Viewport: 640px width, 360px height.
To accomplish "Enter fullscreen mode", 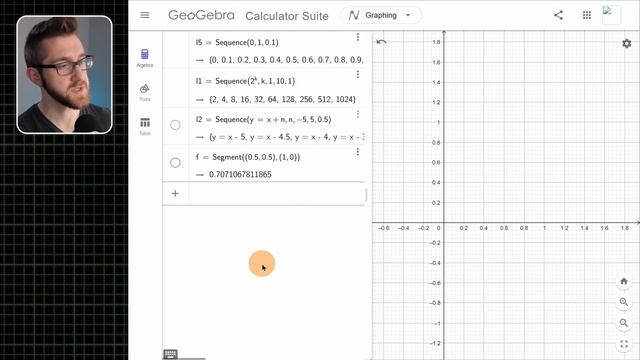I will 624,344.
